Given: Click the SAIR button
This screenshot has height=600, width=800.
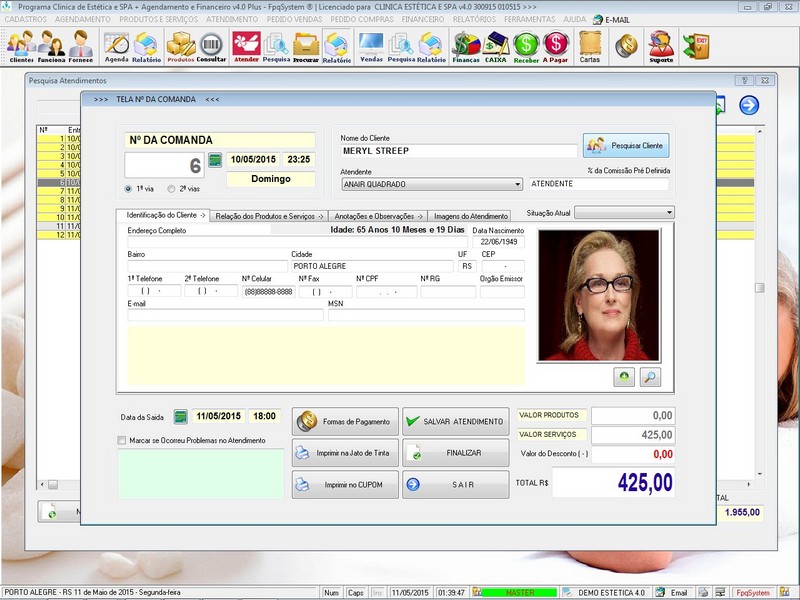Looking at the screenshot, I should (x=456, y=485).
